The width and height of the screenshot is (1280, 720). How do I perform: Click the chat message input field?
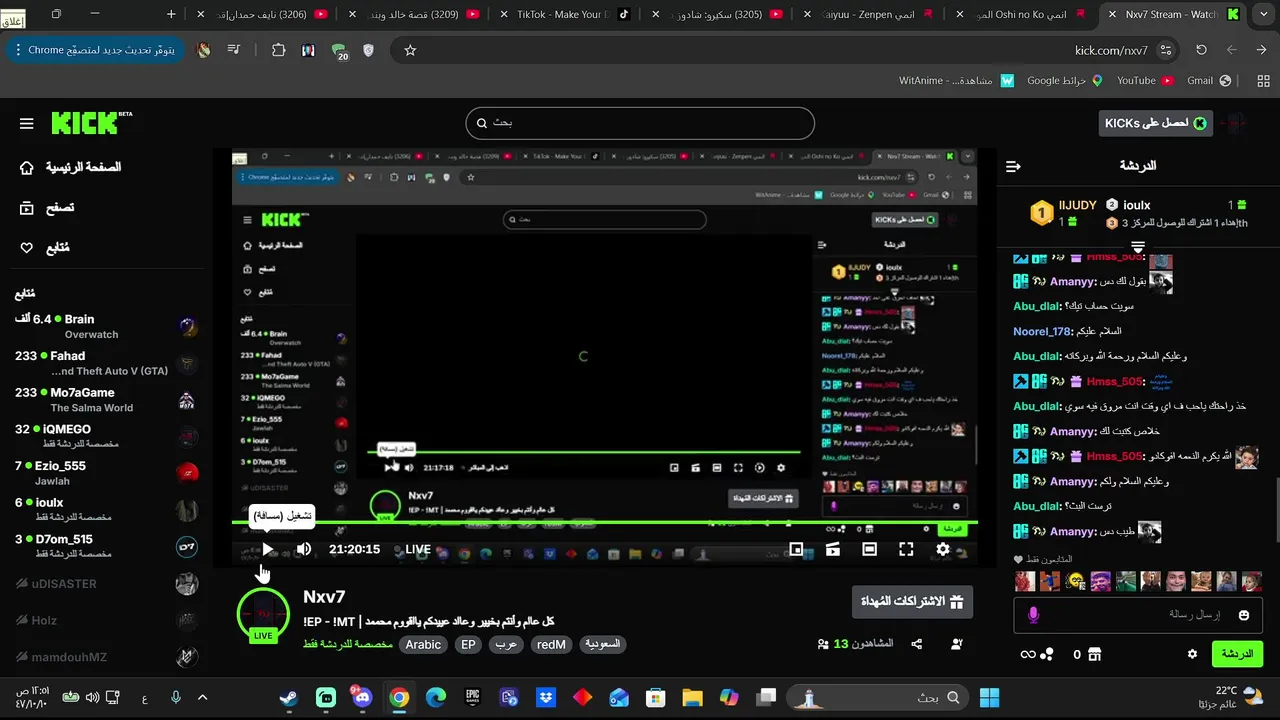(x=1137, y=615)
